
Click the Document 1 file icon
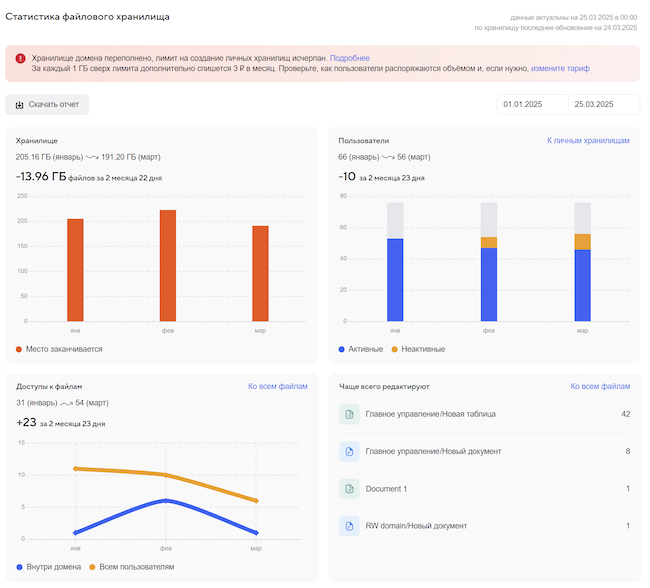pyautogui.click(x=349, y=488)
